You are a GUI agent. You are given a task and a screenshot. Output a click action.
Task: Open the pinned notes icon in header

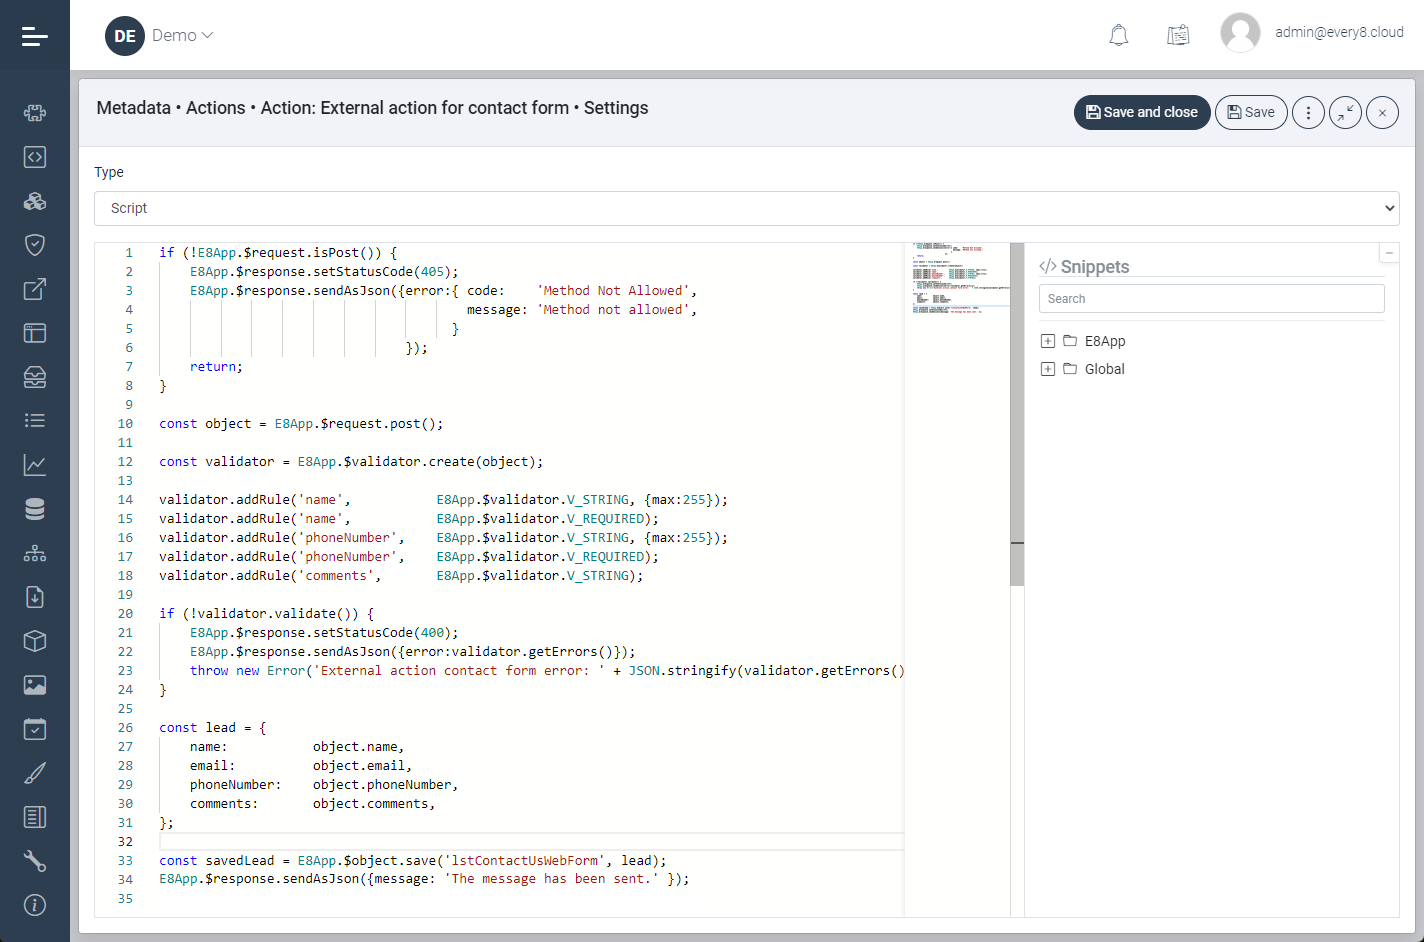tap(1178, 36)
